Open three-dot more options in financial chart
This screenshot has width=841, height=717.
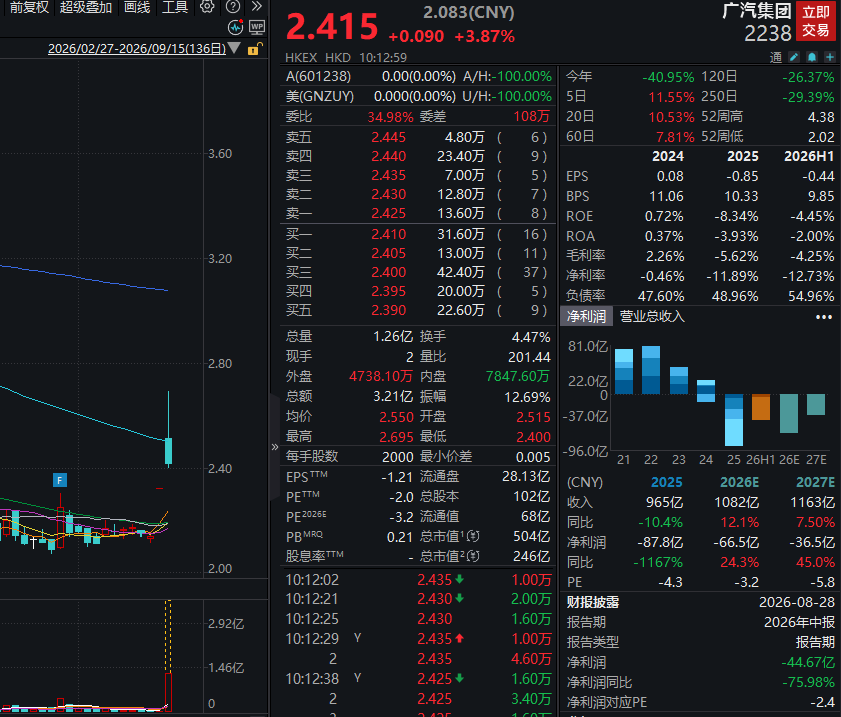[x=824, y=317]
